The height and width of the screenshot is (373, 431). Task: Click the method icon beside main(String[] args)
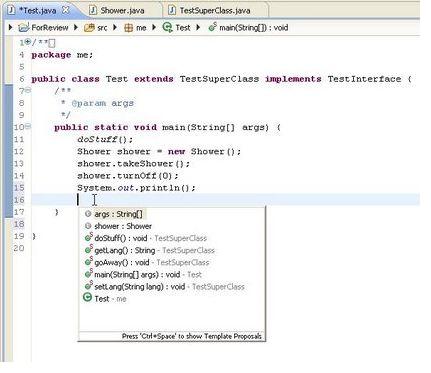point(88,274)
